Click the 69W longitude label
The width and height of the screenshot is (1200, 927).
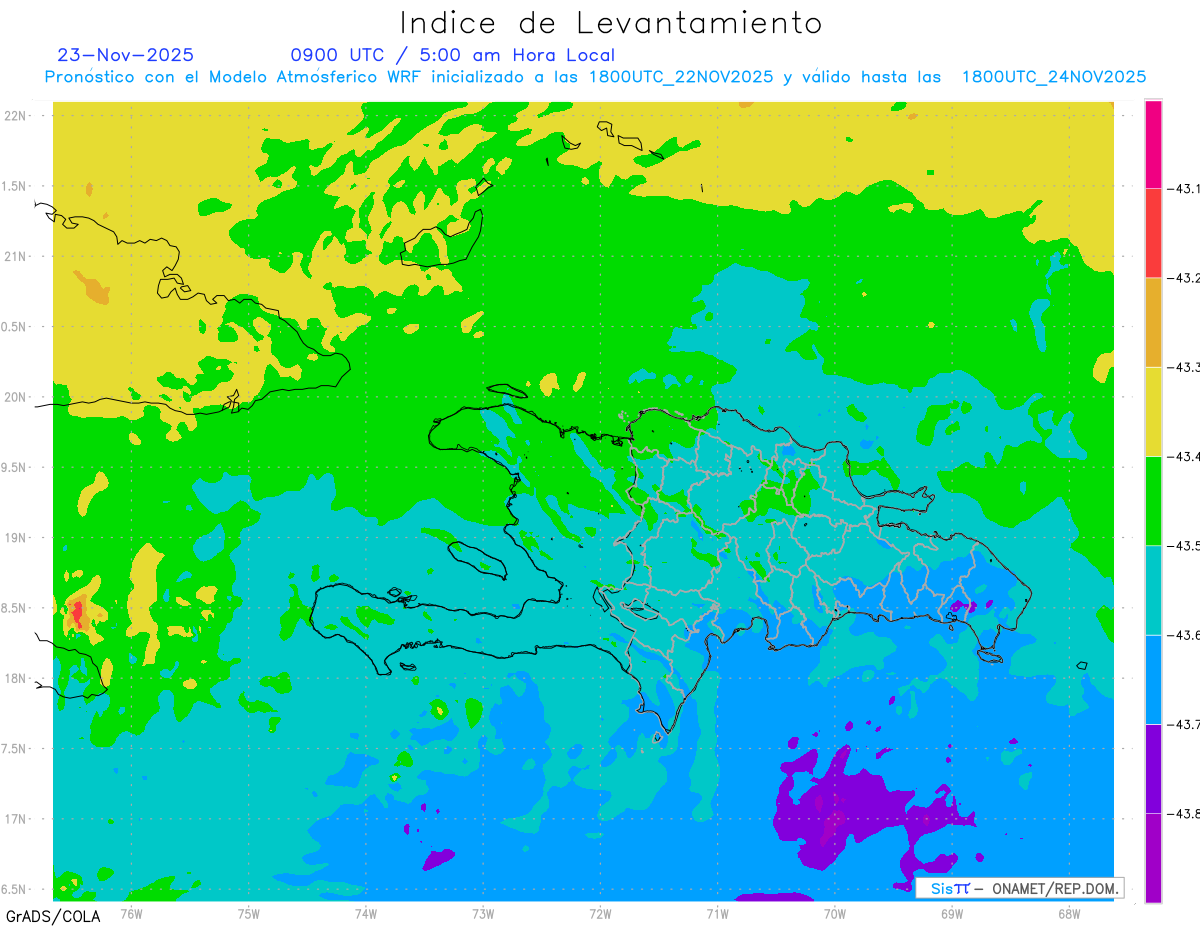tap(952, 913)
